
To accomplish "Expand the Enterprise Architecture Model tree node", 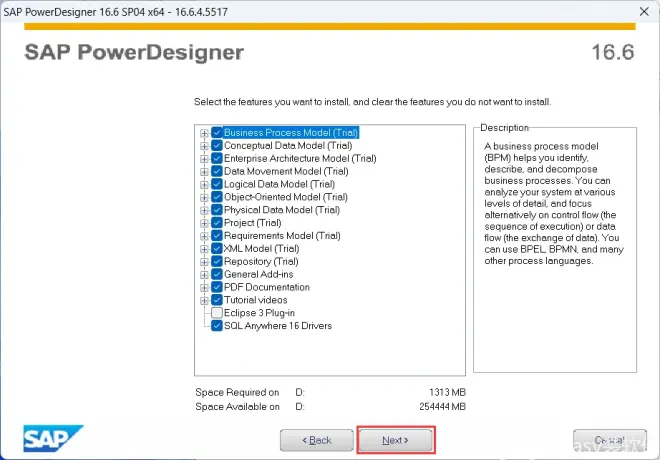I will [204, 159].
